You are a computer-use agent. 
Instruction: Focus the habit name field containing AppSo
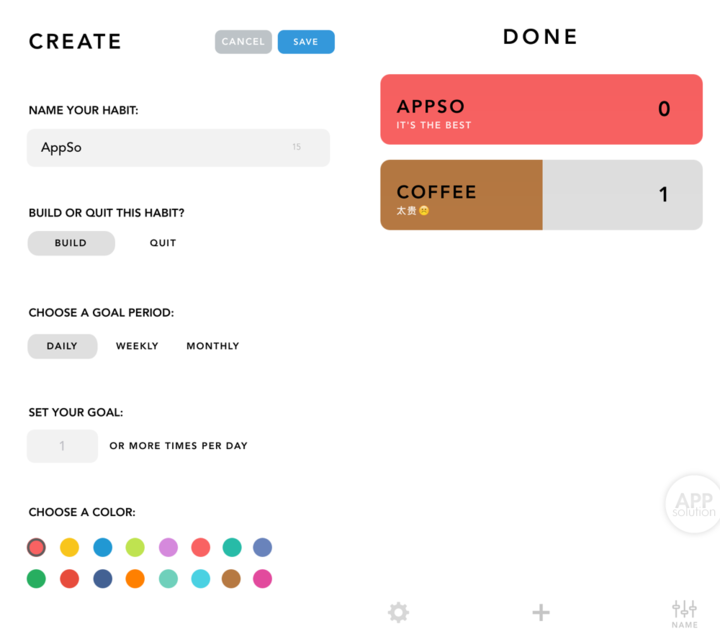coord(178,148)
